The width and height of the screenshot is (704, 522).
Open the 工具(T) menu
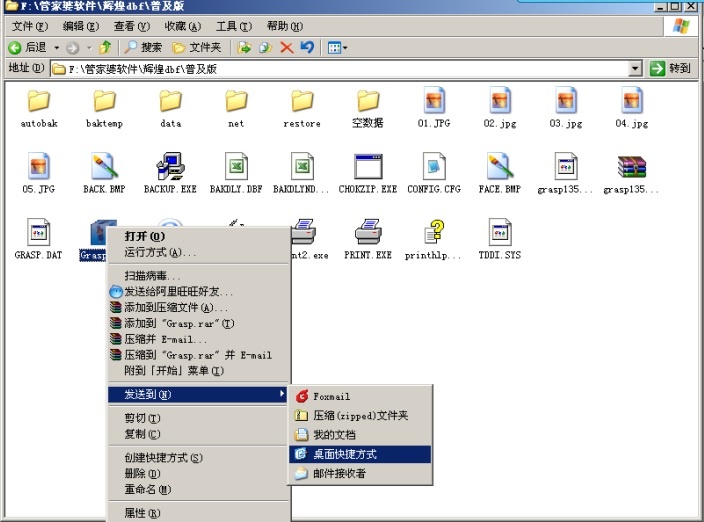coord(233,26)
